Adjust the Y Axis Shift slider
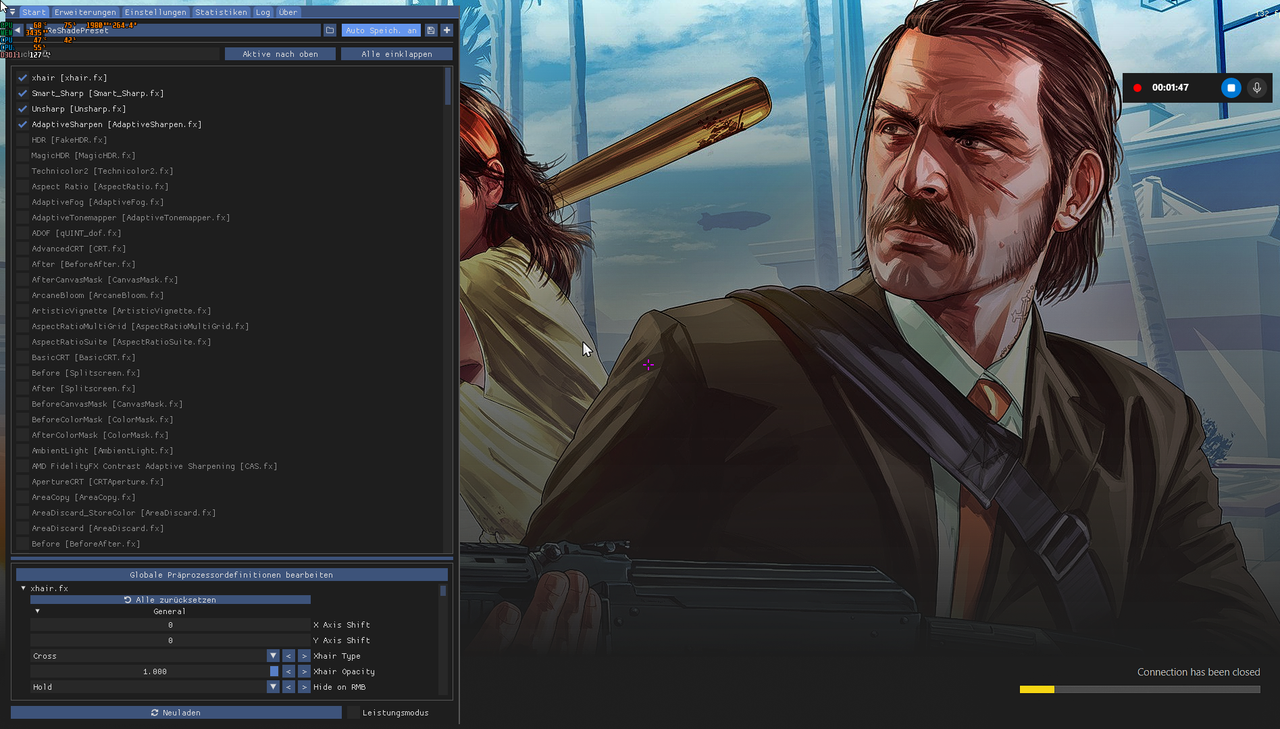1280x729 pixels. coord(170,640)
